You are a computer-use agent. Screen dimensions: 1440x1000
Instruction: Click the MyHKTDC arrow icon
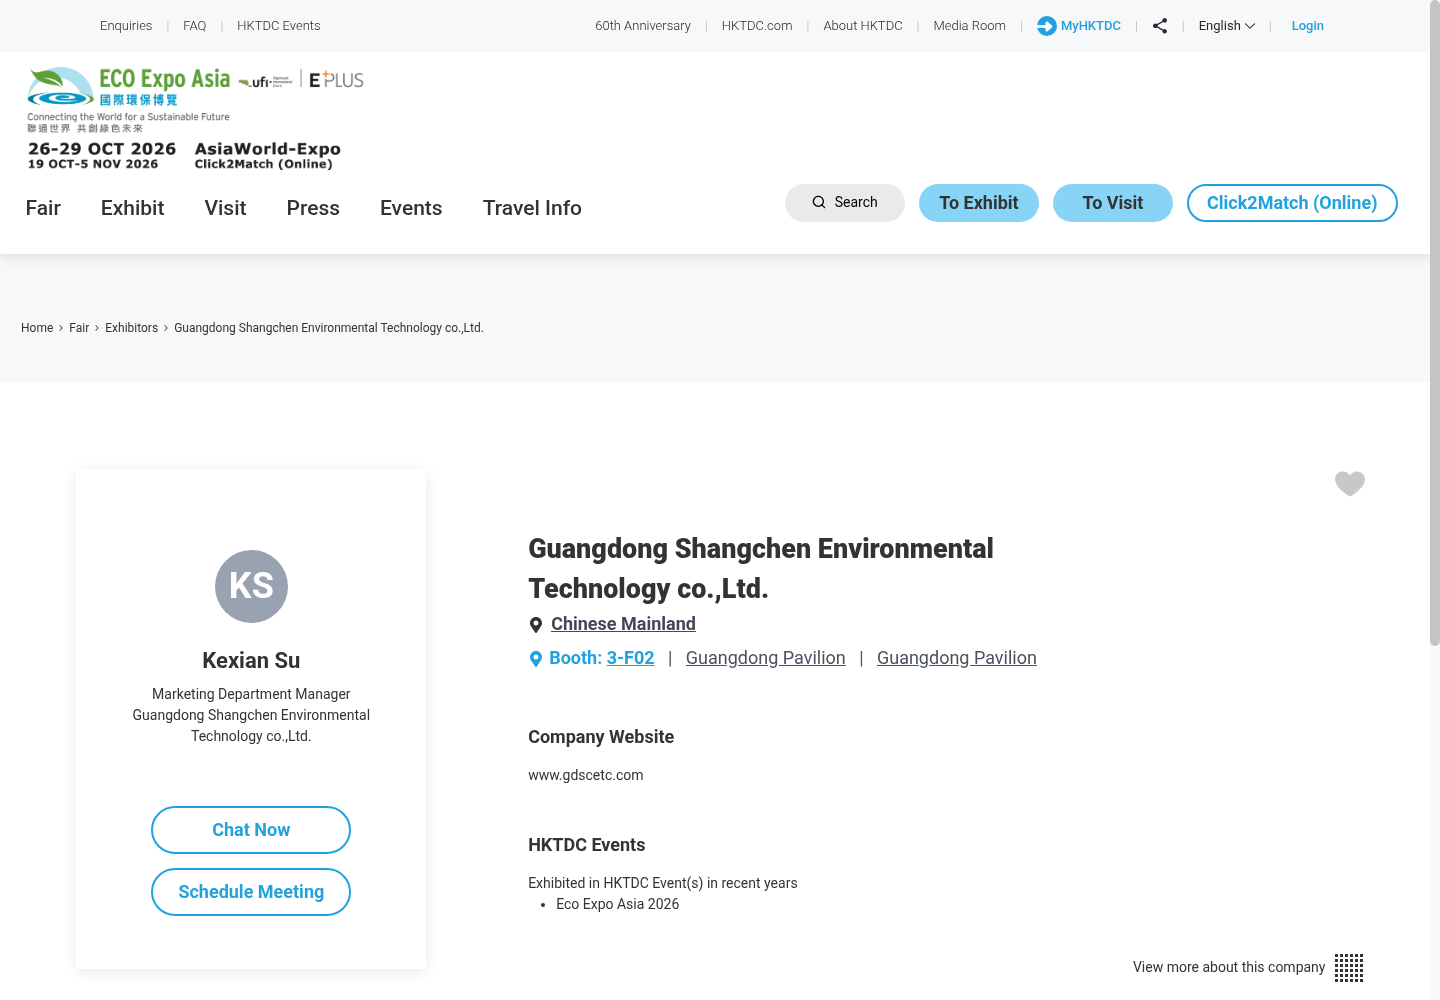click(1047, 26)
